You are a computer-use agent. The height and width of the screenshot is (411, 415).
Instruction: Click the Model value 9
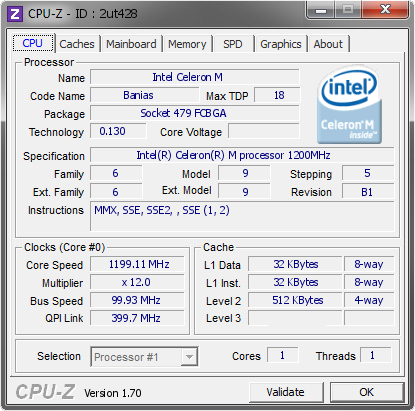coord(244,173)
